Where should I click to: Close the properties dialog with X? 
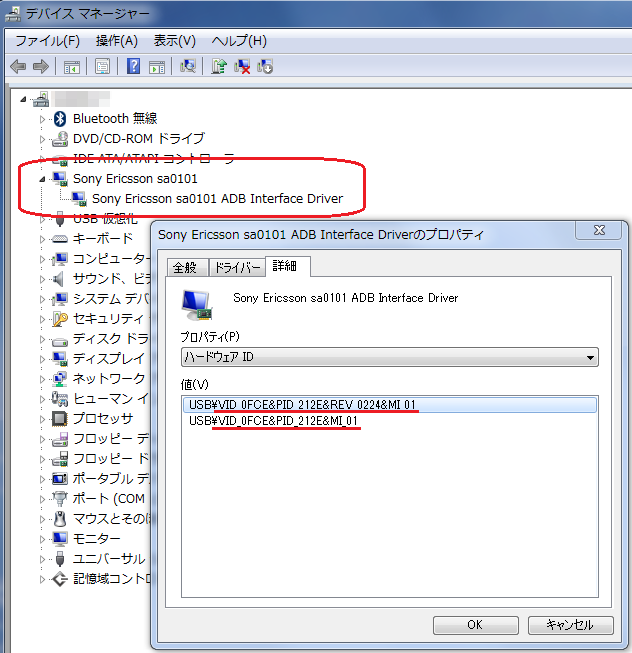[600, 230]
